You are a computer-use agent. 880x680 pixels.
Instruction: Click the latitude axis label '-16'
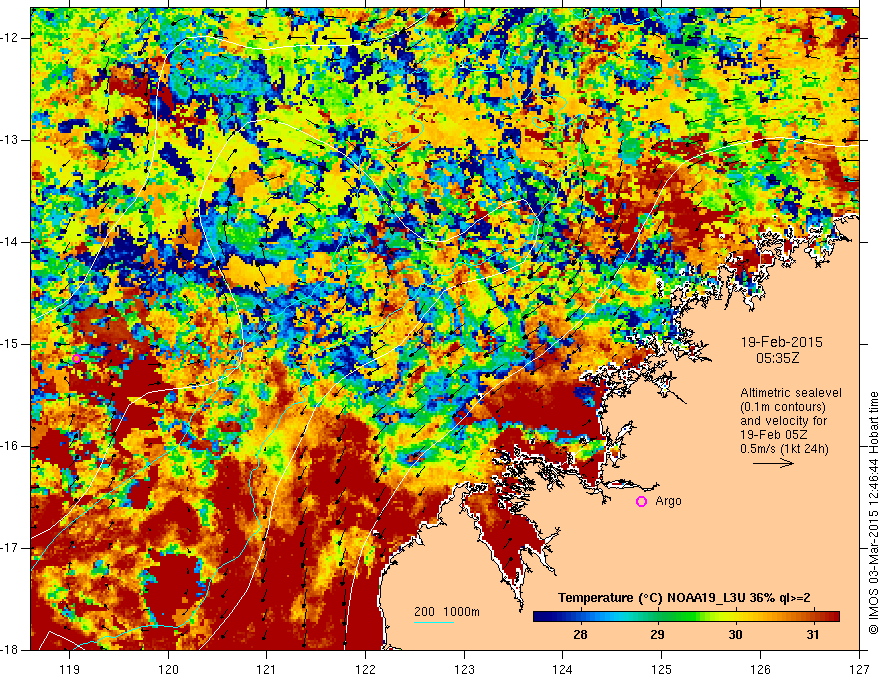(x=11, y=446)
